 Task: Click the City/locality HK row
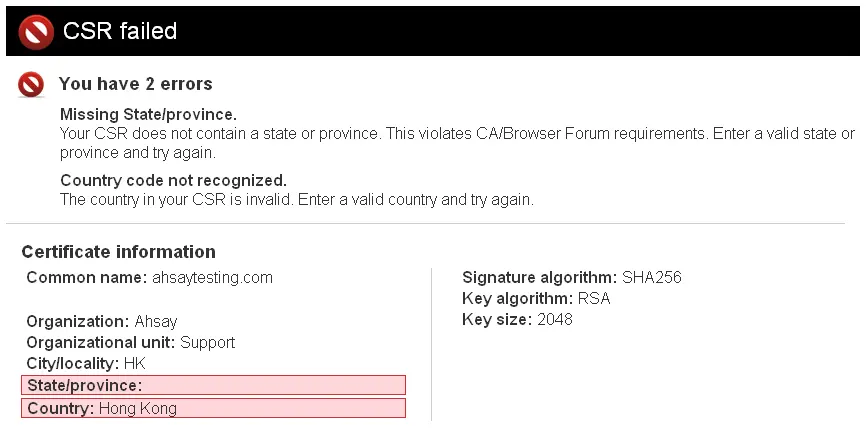click(86, 363)
